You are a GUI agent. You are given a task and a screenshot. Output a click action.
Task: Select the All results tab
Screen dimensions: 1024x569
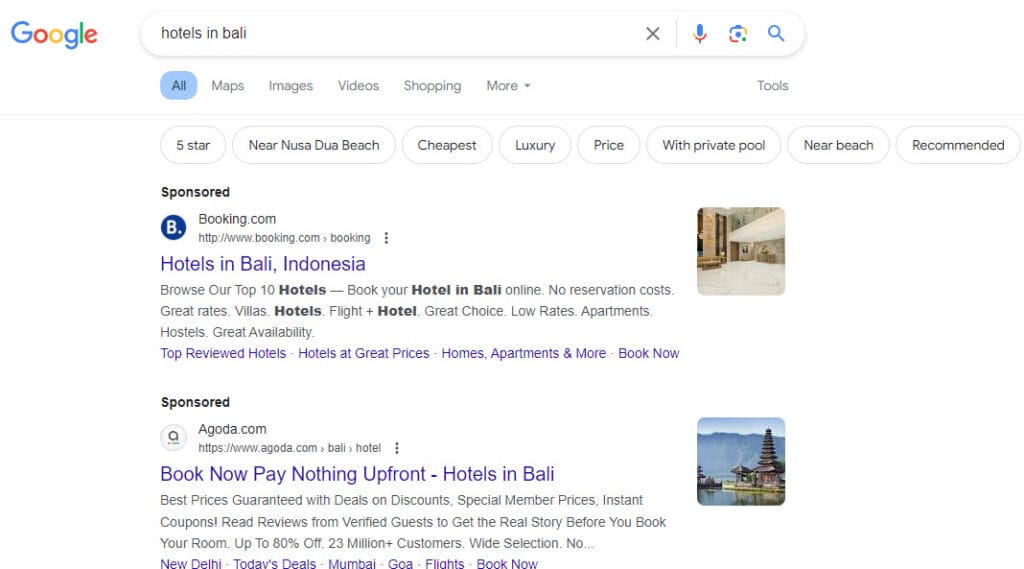(x=178, y=86)
